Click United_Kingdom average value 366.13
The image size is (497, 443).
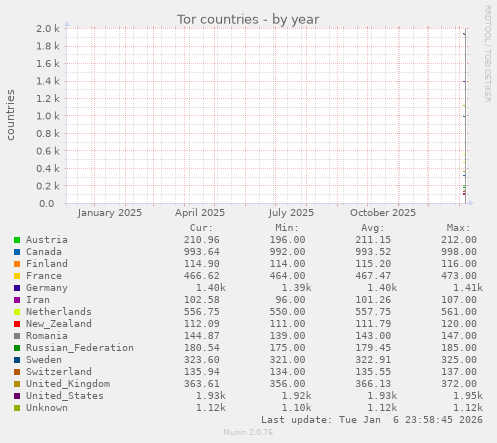[x=373, y=384]
